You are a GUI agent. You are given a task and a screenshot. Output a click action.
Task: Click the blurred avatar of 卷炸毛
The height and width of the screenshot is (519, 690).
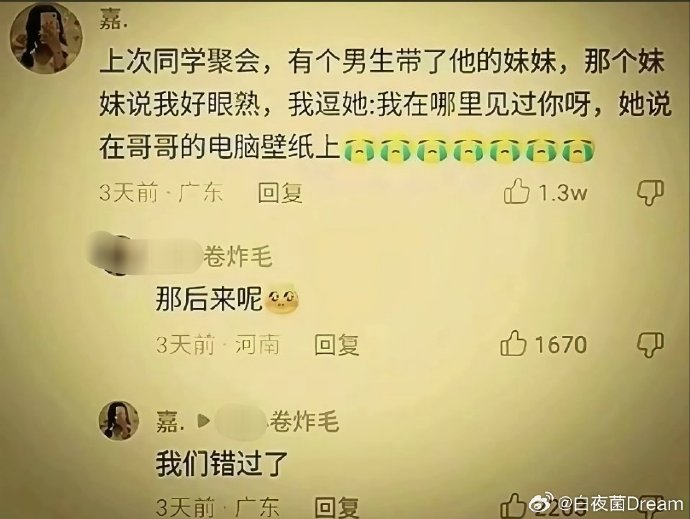pos(114,254)
